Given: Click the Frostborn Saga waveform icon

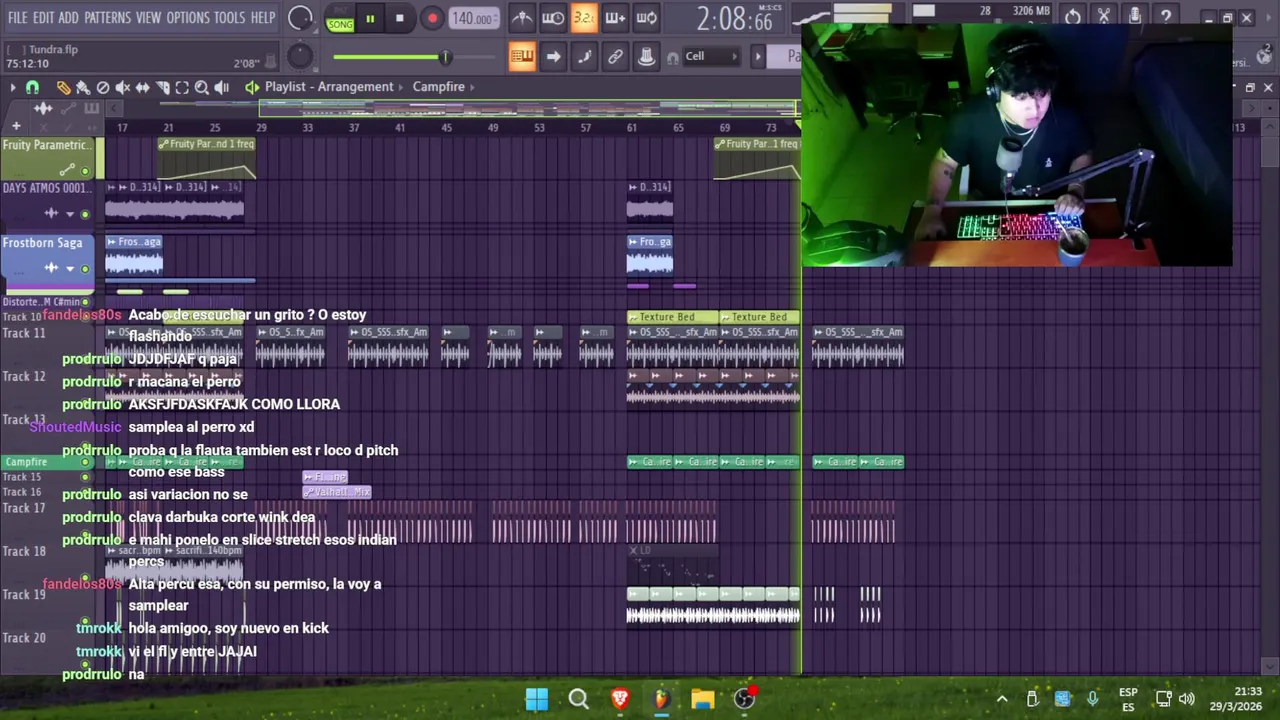Looking at the screenshot, I should tap(51, 268).
